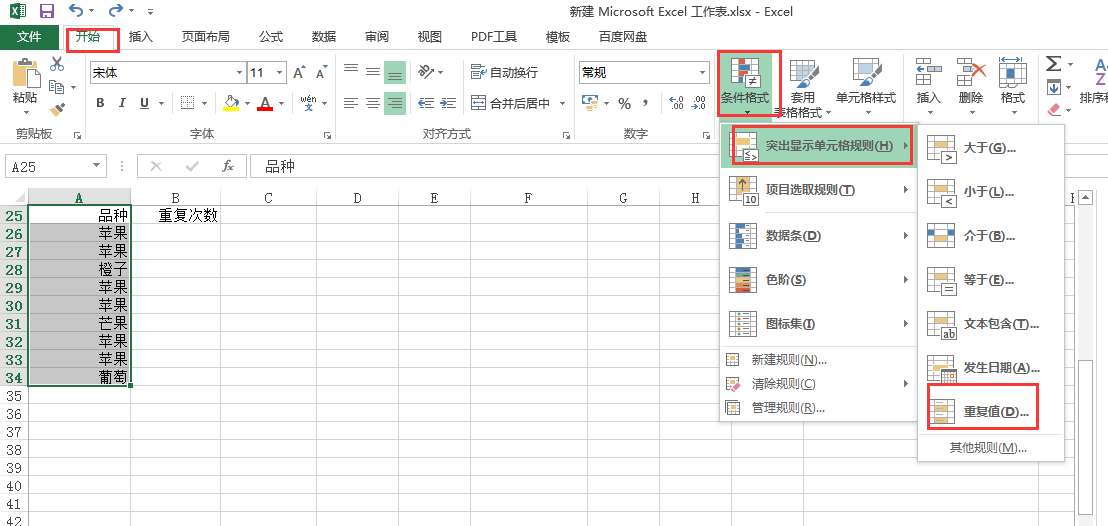Open 套用表格格式 table format gallery
The width and height of the screenshot is (1108, 526).
(x=803, y=86)
